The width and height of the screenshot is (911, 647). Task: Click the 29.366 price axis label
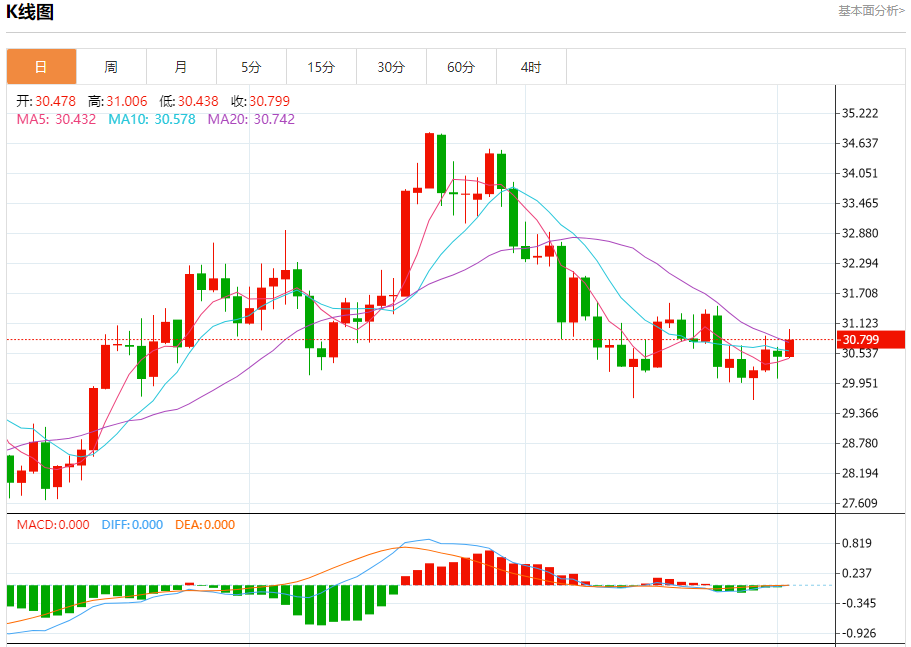pos(860,414)
